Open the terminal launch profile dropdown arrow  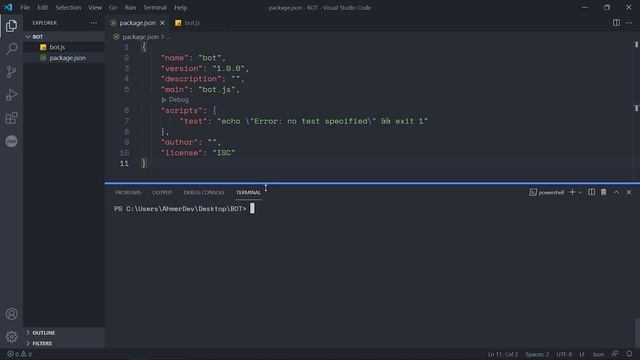[580, 192]
